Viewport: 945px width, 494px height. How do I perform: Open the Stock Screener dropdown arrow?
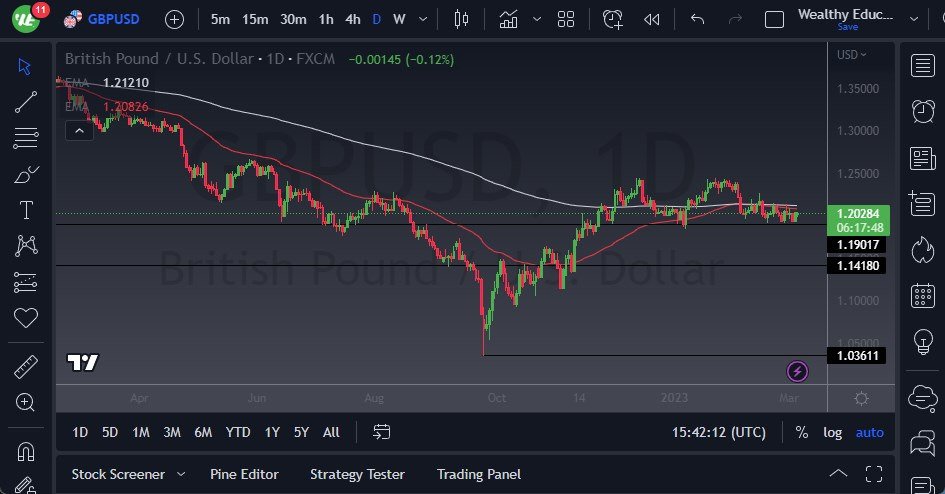click(181, 474)
